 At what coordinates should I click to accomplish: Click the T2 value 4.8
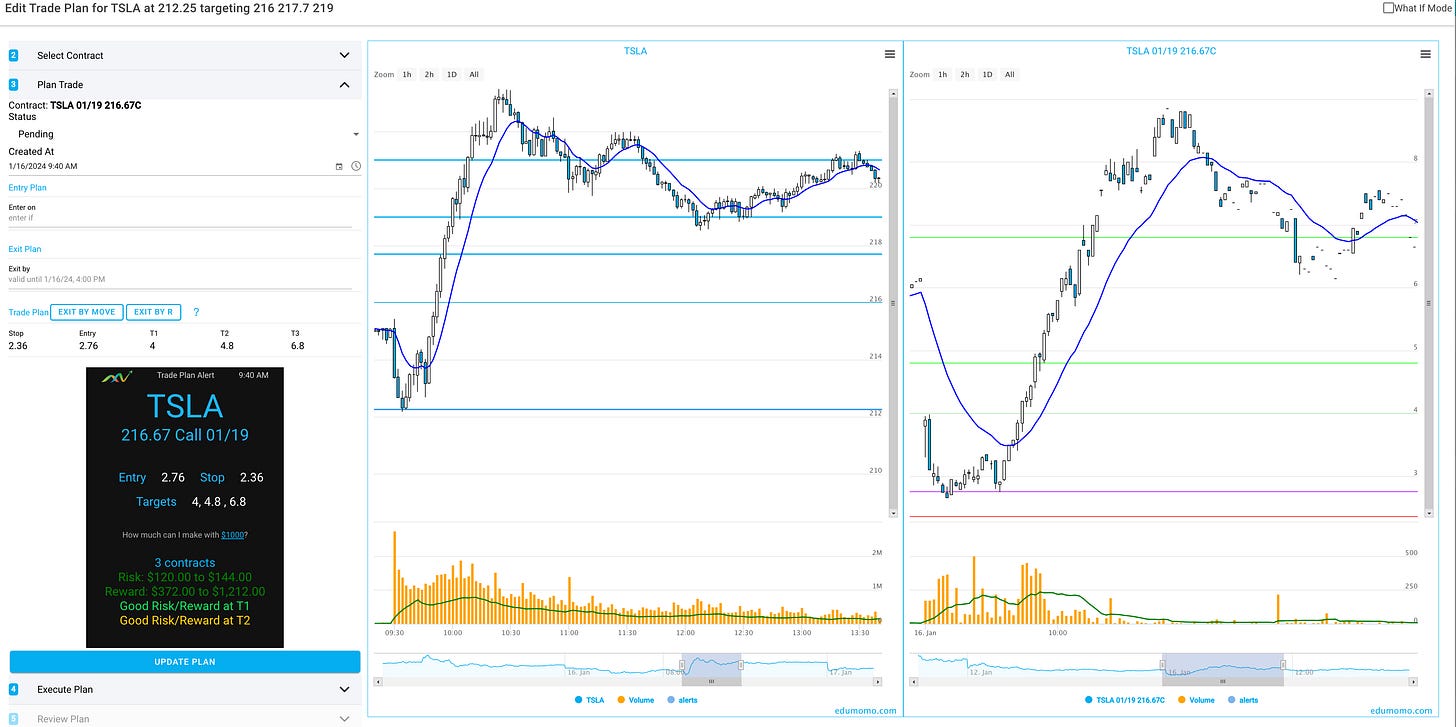[x=227, y=346]
